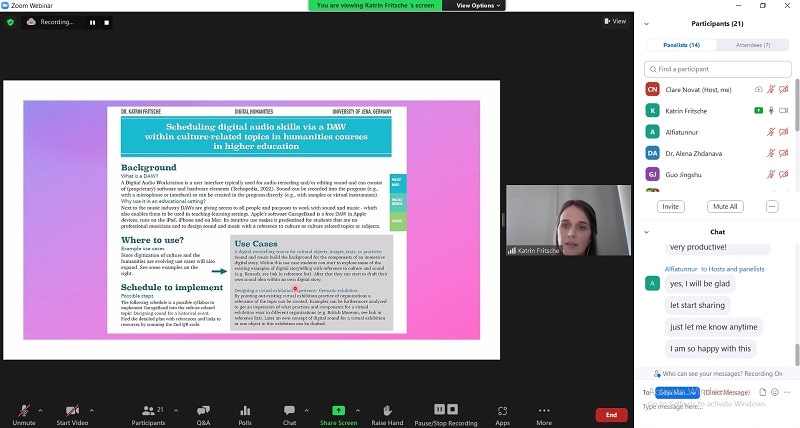Pause the recording from top-left indicator

click(92, 21)
